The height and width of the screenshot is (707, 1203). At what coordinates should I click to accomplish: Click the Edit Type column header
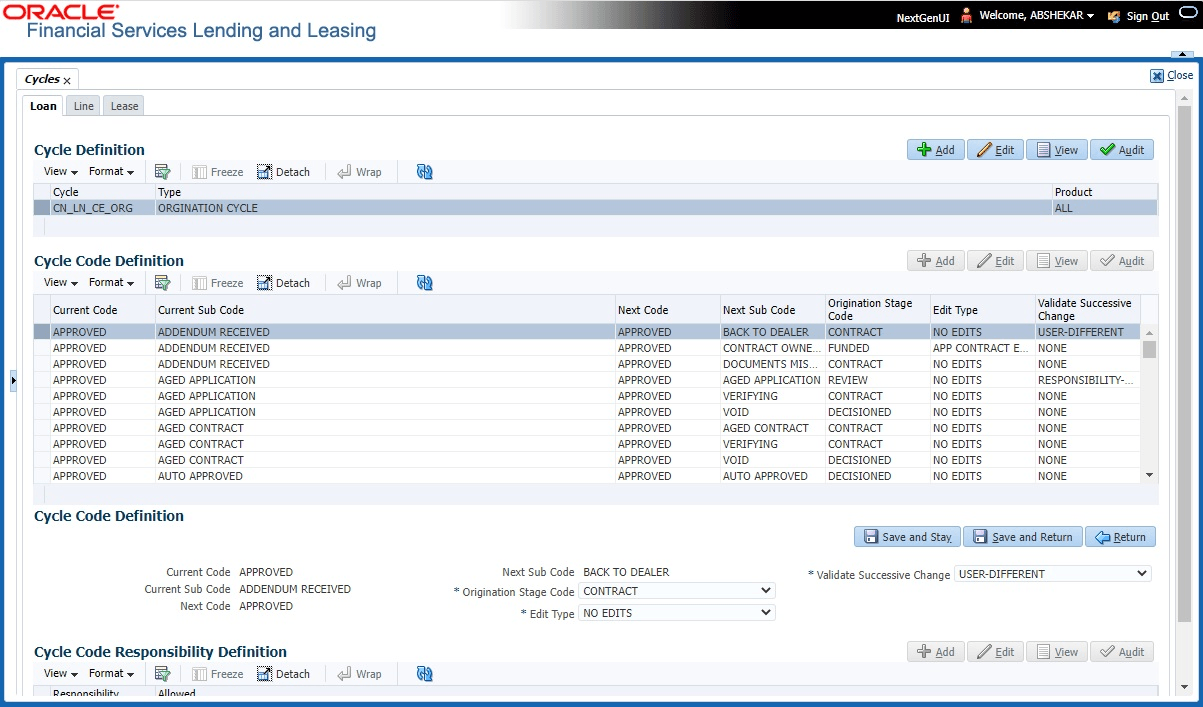point(982,310)
